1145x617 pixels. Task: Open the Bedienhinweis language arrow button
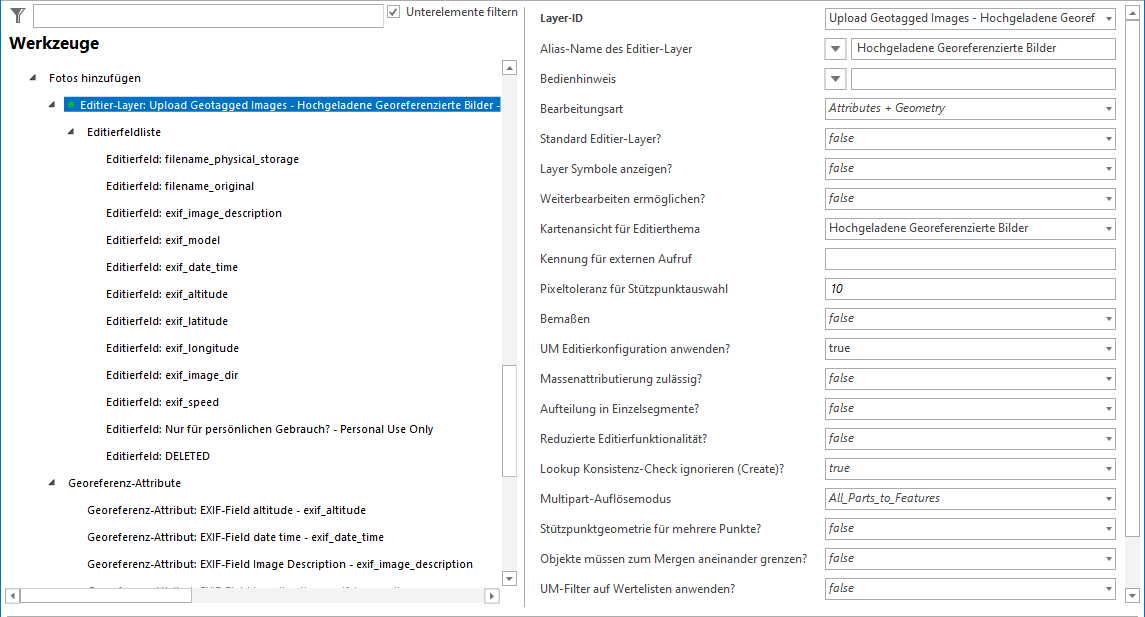(837, 79)
